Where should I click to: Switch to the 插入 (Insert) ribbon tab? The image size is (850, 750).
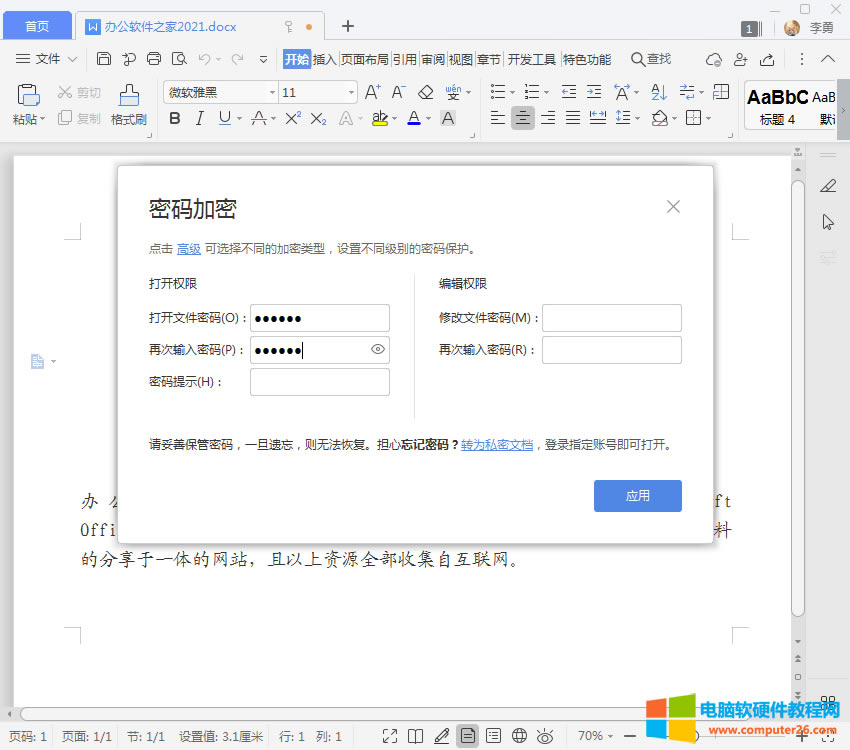(x=325, y=59)
